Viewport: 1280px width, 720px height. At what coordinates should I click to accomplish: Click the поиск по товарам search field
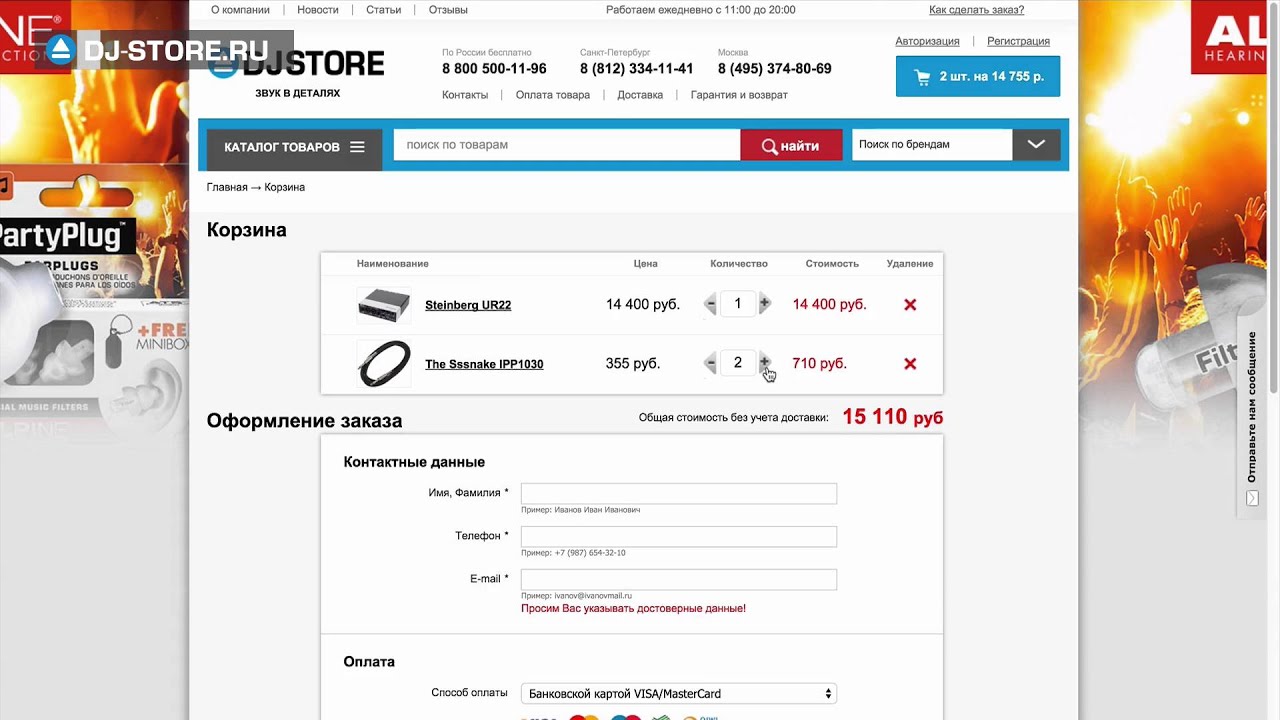pyautogui.click(x=567, y=145)
